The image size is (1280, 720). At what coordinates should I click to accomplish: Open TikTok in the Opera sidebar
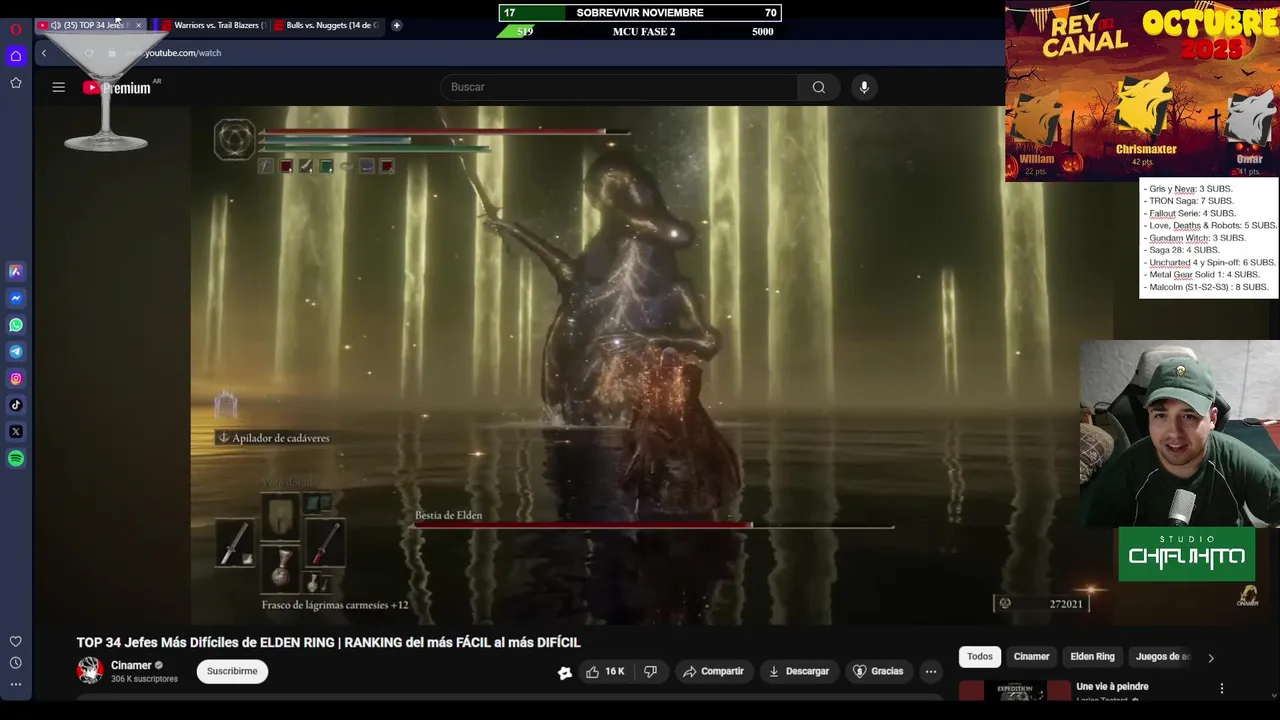[x=16, y=405]
